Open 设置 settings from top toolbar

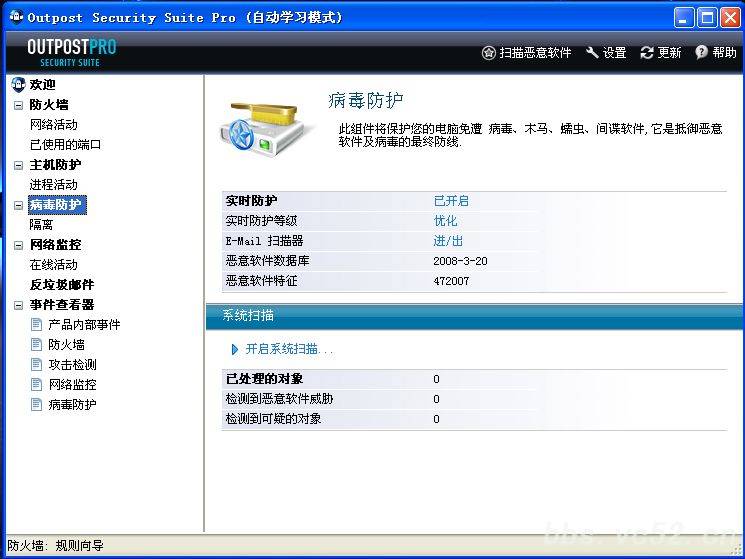pos(614,53)
